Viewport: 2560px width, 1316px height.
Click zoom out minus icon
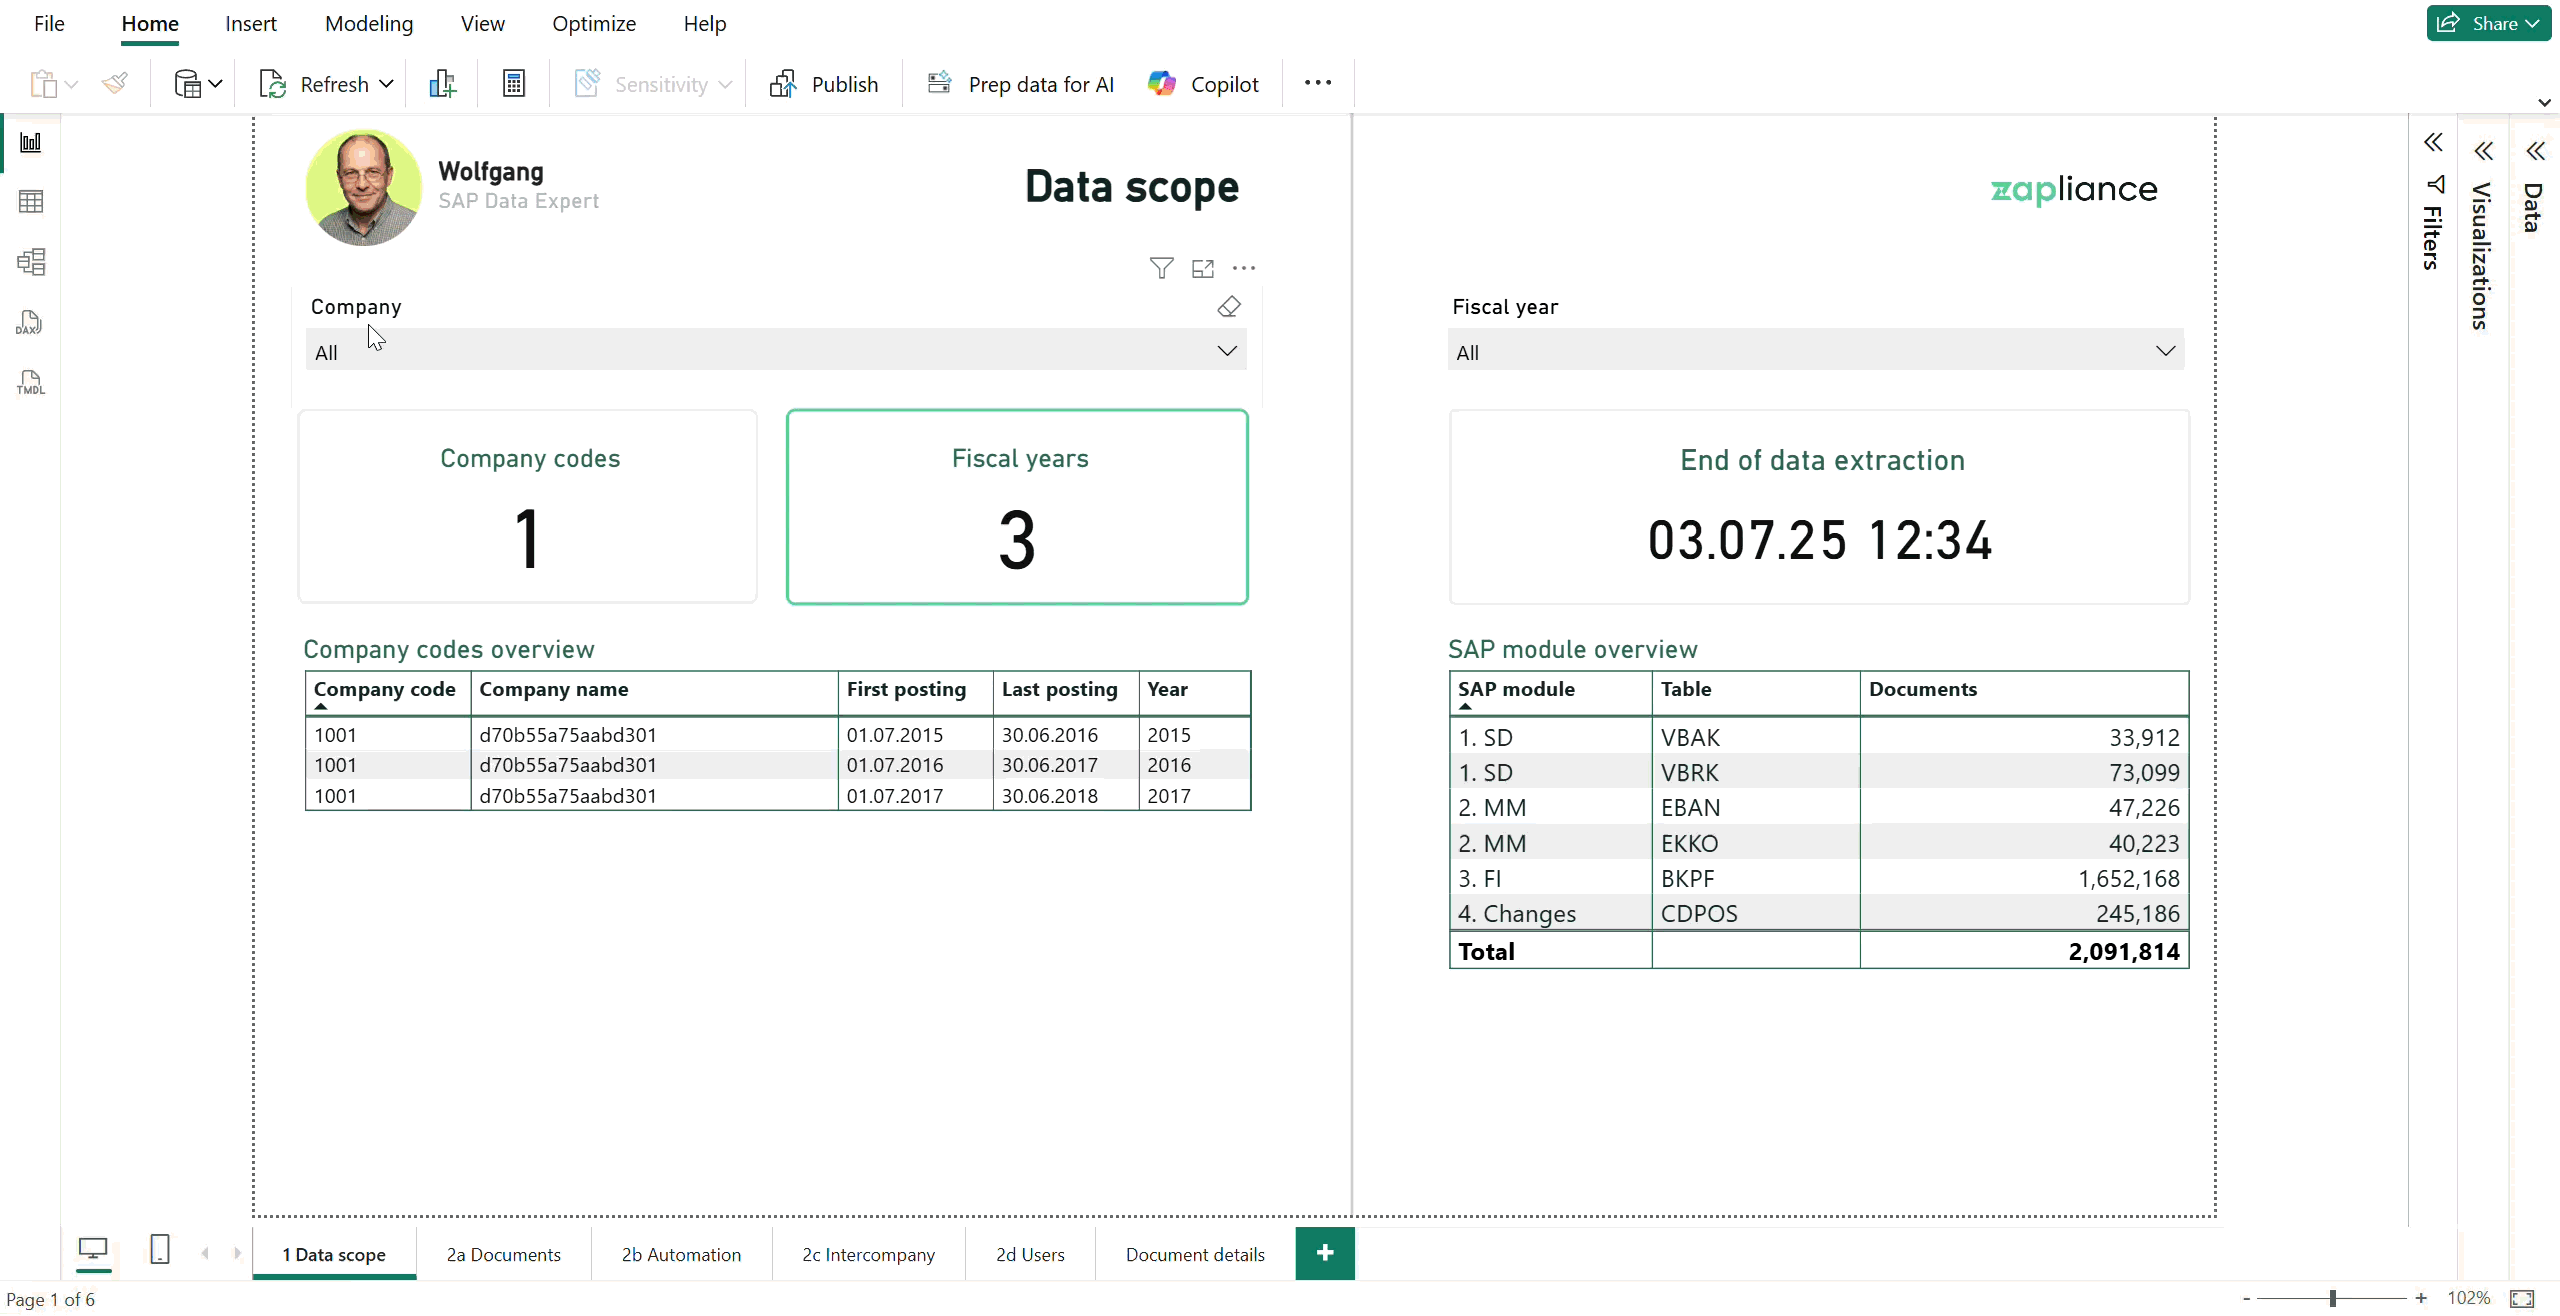pos(2247,1298)
